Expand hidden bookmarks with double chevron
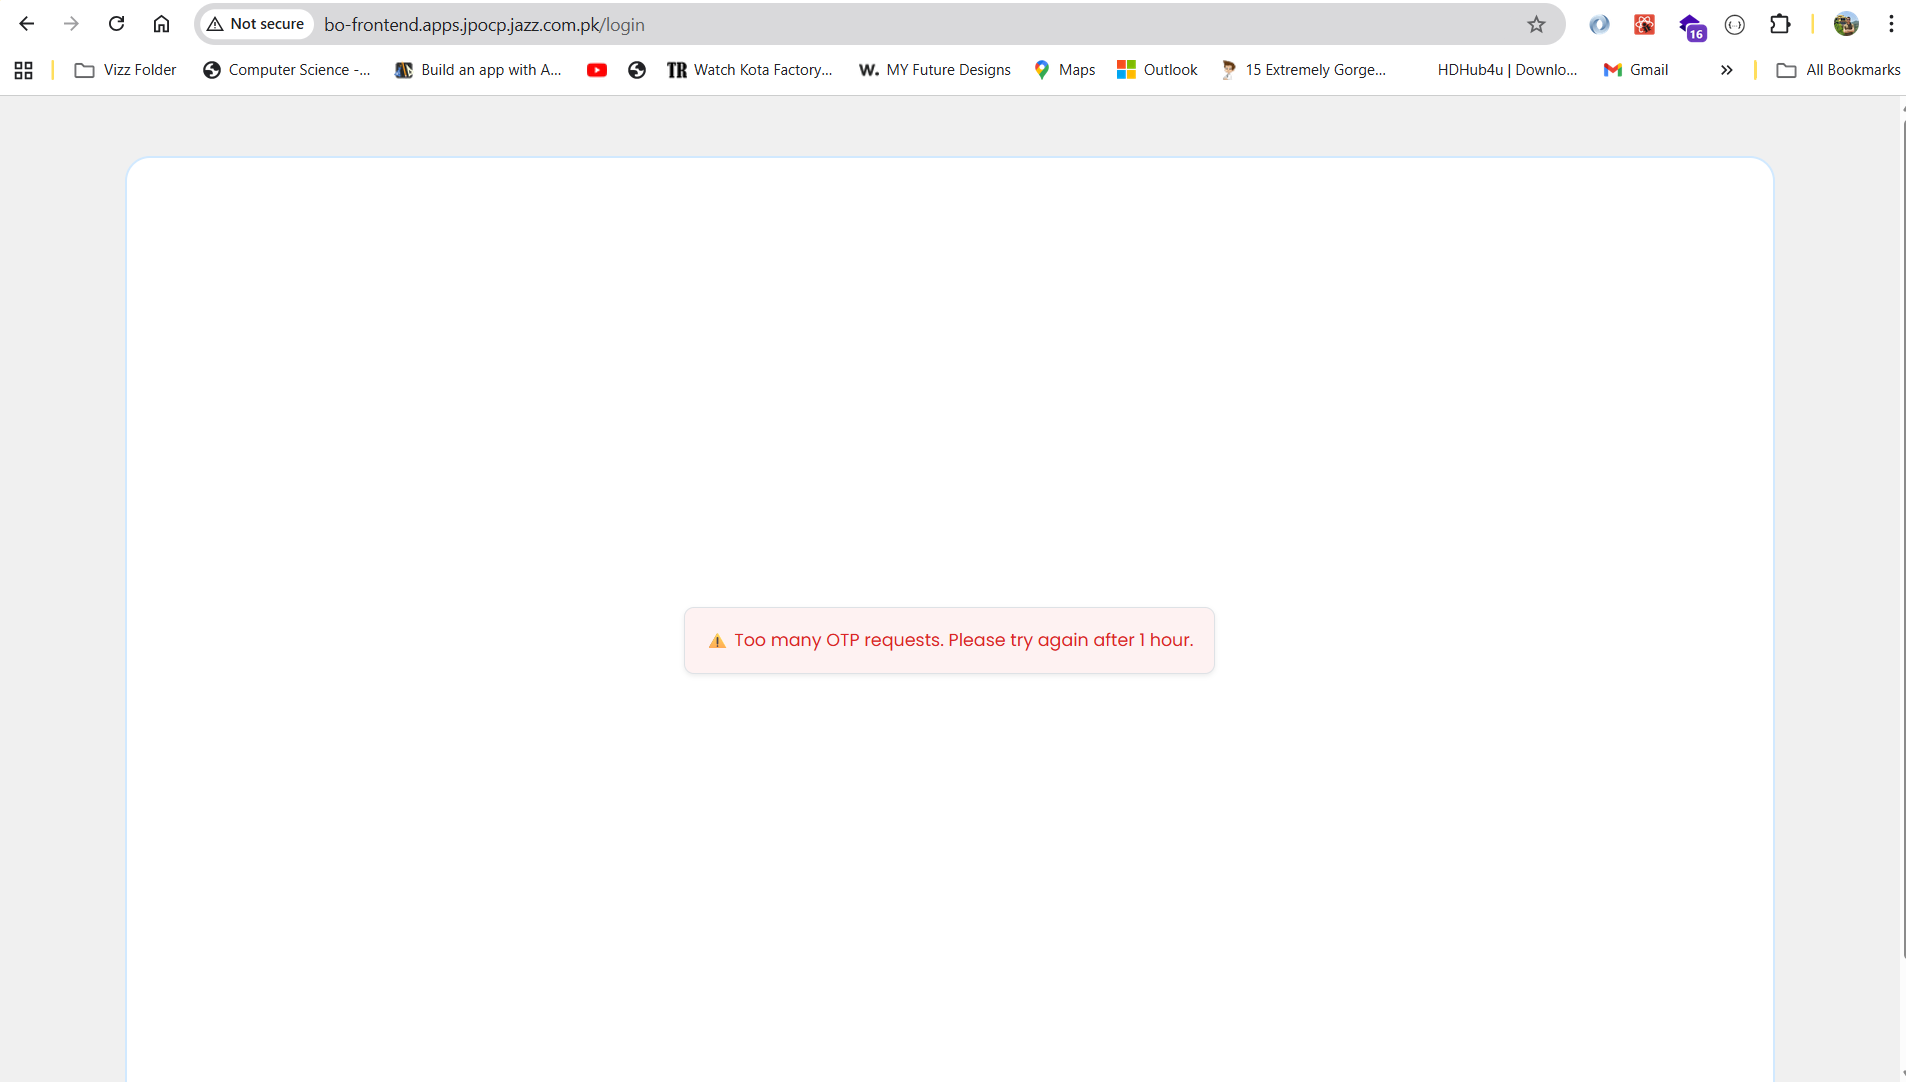The height and width of the screenshot is (1082, 1906). tap(1726, 70)
